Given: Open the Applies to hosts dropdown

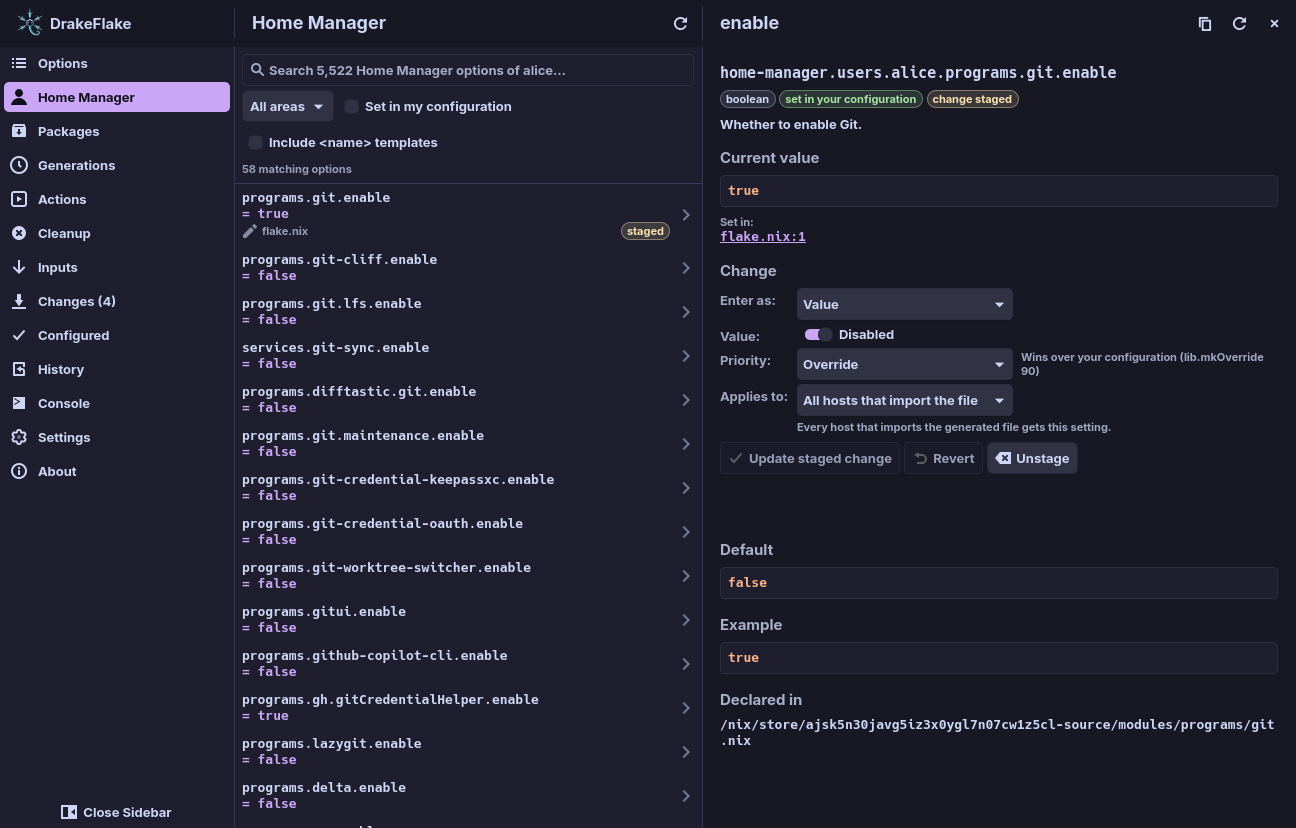Looking at the screenshot, I should [905, 400].
